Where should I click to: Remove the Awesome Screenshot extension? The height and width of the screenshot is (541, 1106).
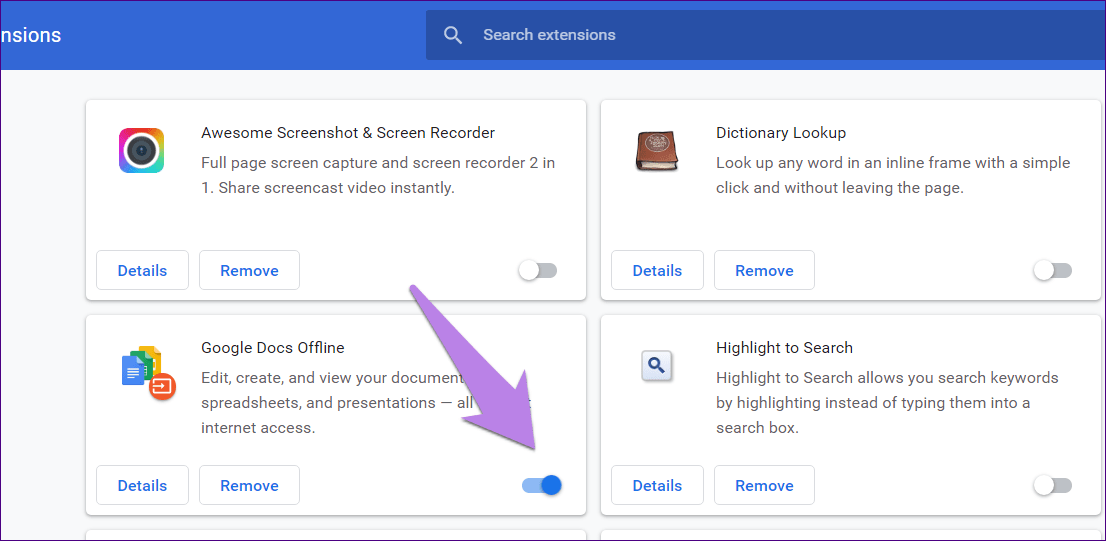(249, 270)
